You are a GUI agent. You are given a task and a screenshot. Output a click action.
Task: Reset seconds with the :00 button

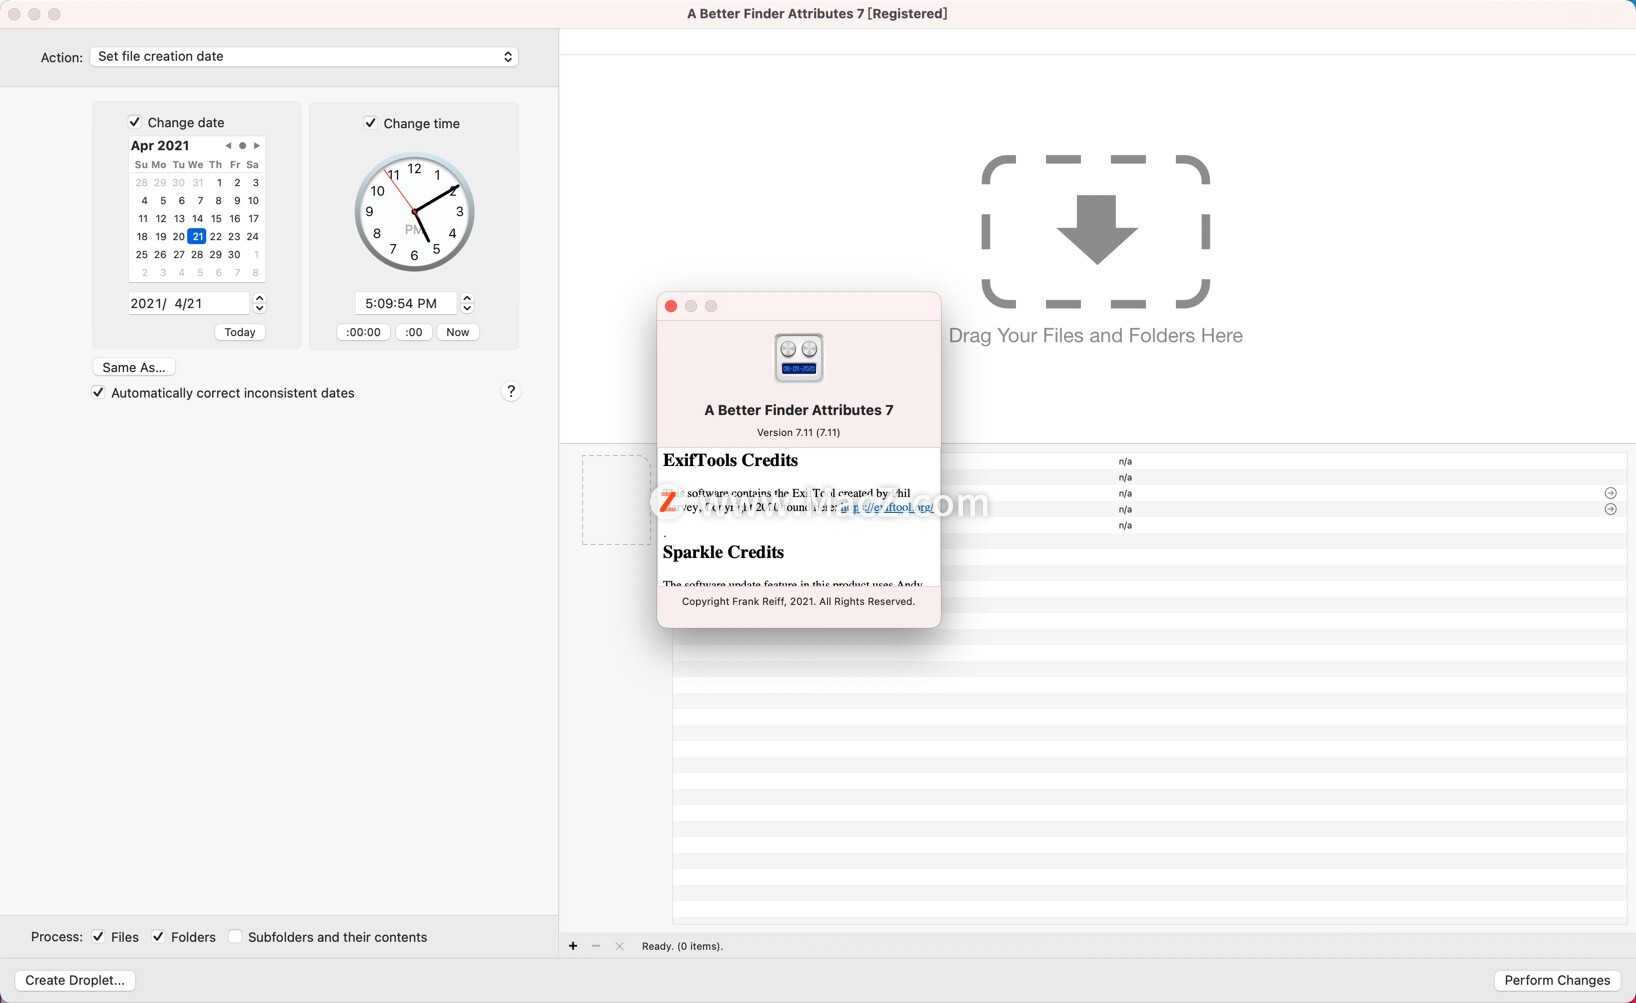pos(414,332)
